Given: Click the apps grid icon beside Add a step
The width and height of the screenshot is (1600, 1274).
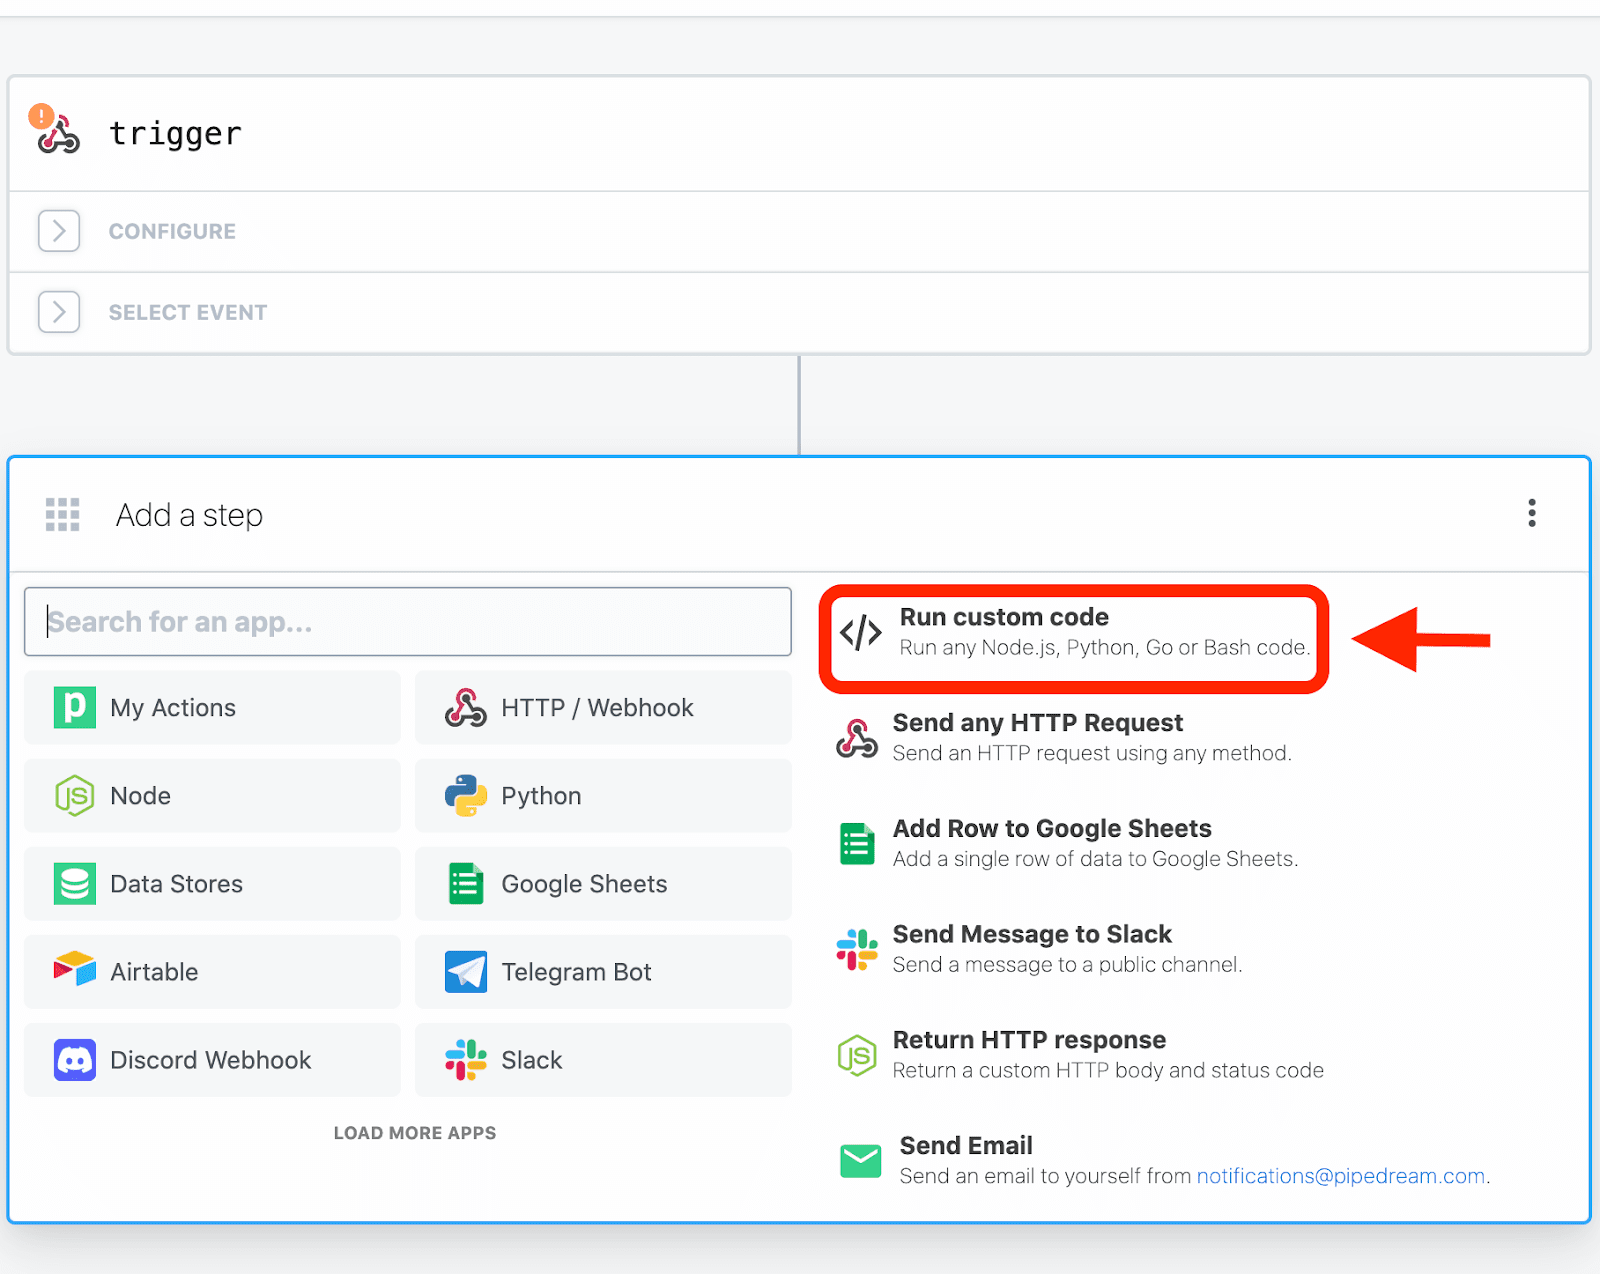Looking at the screenshot, I should pyautogui.click(x=62, y=515).
